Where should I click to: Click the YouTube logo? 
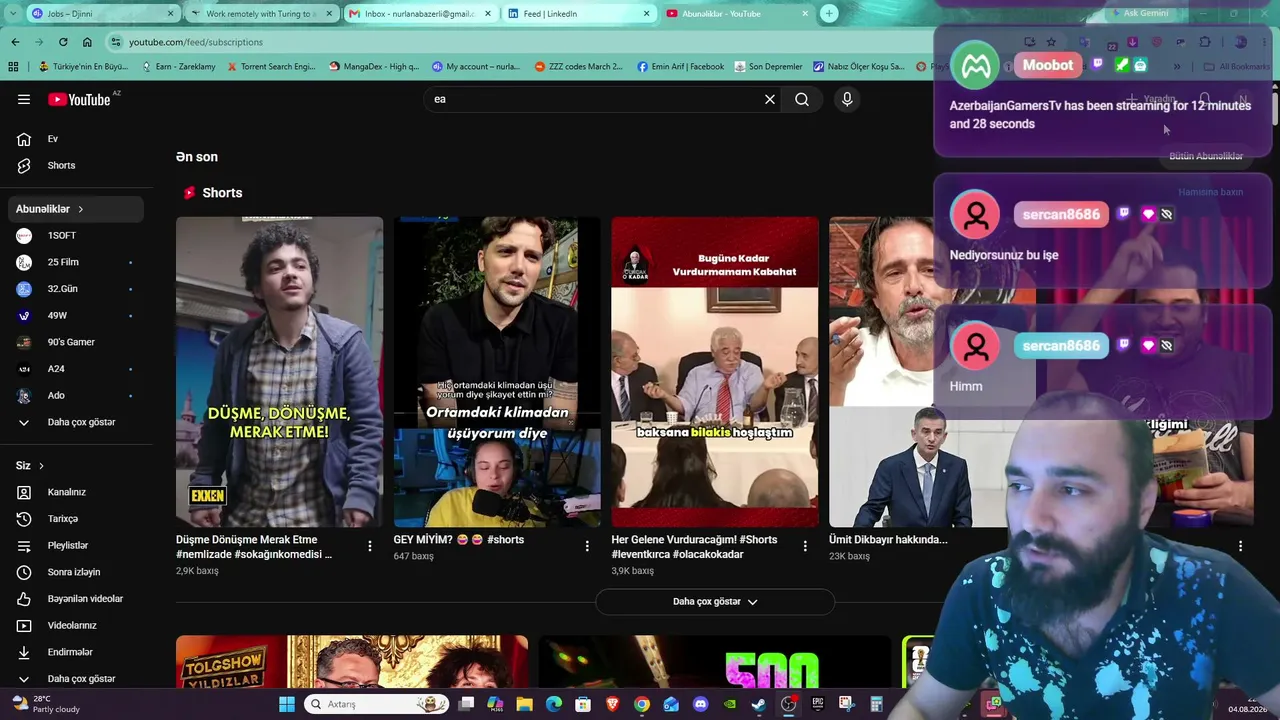(x=79, y=99)
